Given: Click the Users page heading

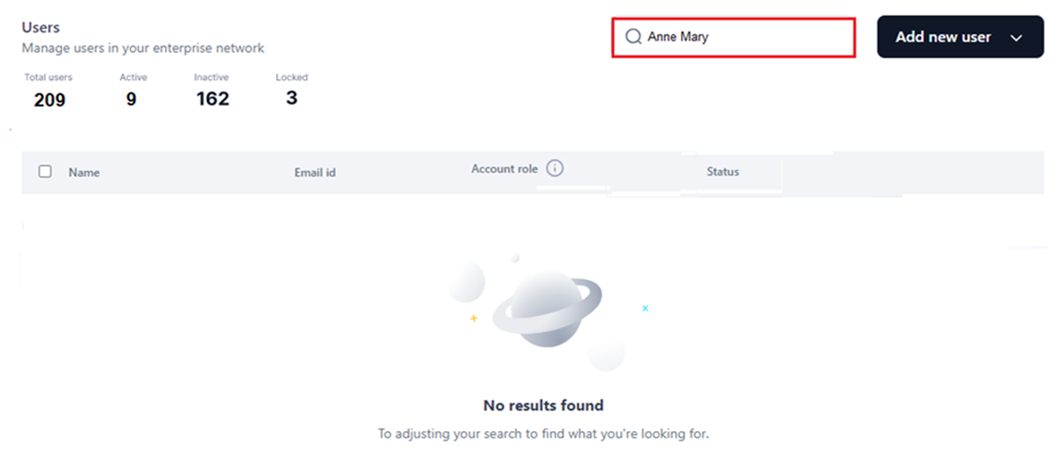Looking at the screenshot, I should point(41,28).
